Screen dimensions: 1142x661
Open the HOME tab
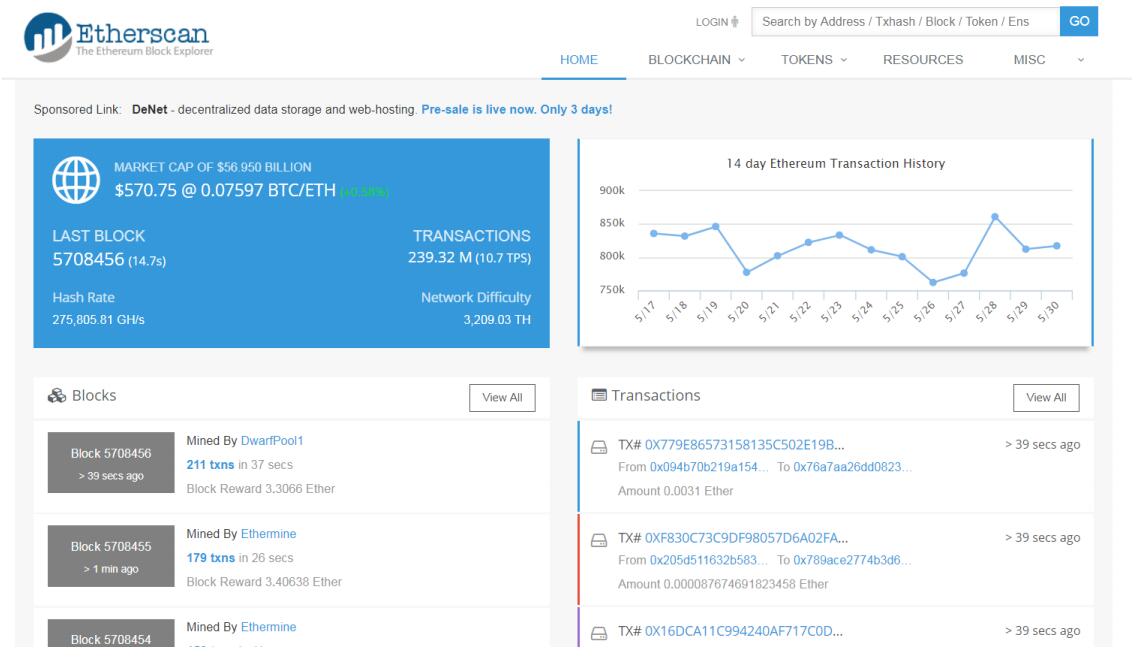tap(579, 60)
